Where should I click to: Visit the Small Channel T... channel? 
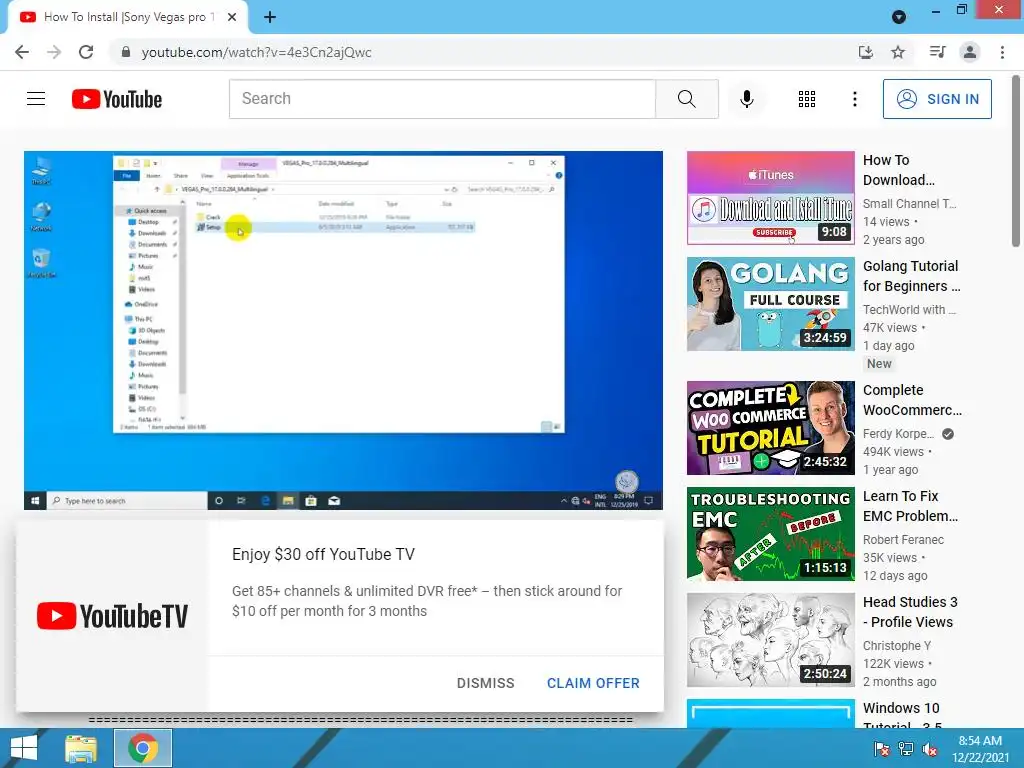909,203
